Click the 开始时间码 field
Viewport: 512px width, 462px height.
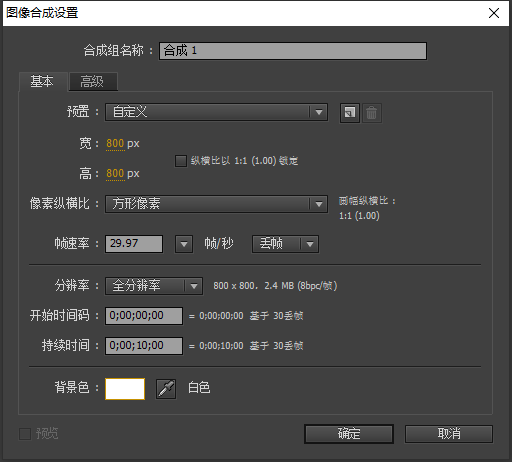[144, 316]
